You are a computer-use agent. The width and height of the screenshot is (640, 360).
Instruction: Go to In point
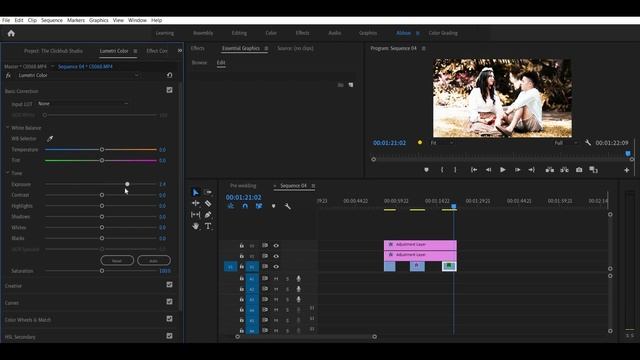474,170
